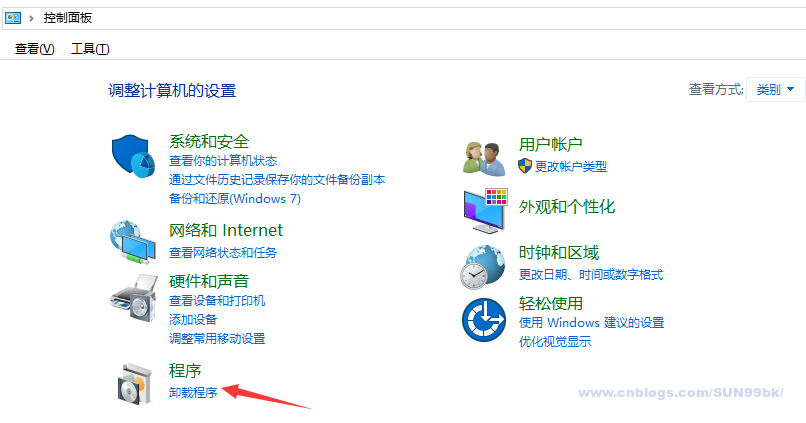Click the Control Panel icon in address bar
This screenshot has height=423, width=806.
[x=13, y=18]
